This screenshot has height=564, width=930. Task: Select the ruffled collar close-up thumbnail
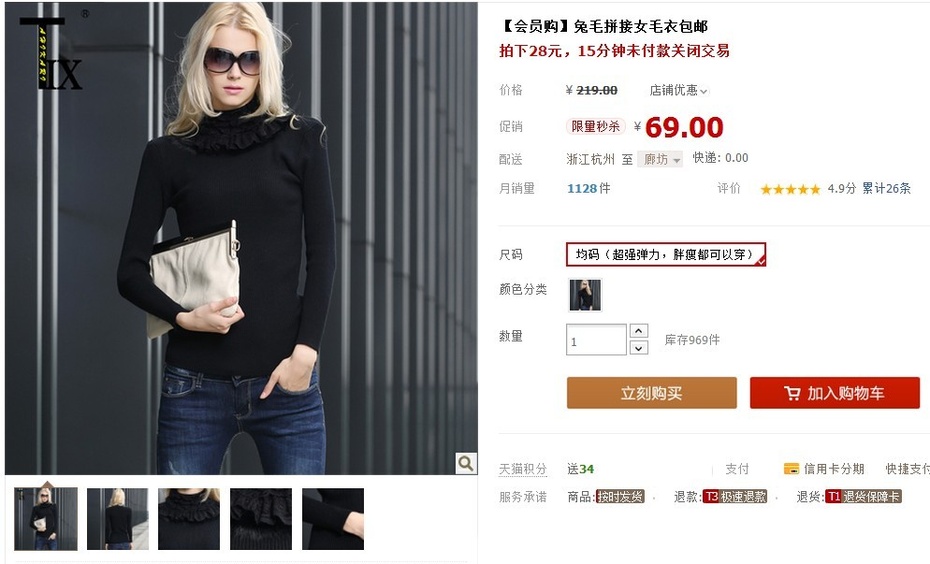click(189, 519)
